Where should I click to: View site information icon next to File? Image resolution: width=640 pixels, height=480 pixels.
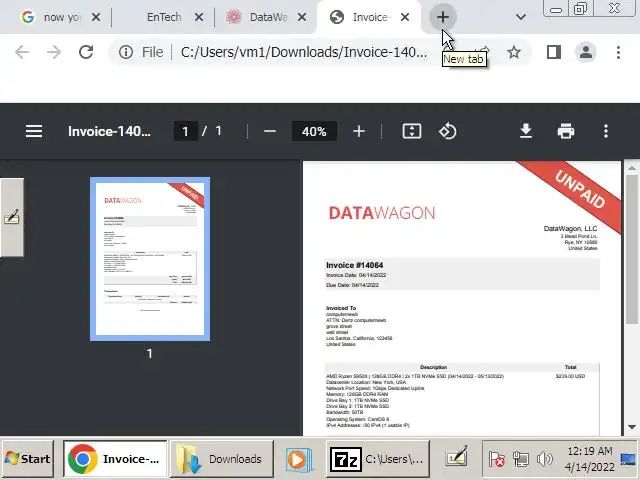126,52
